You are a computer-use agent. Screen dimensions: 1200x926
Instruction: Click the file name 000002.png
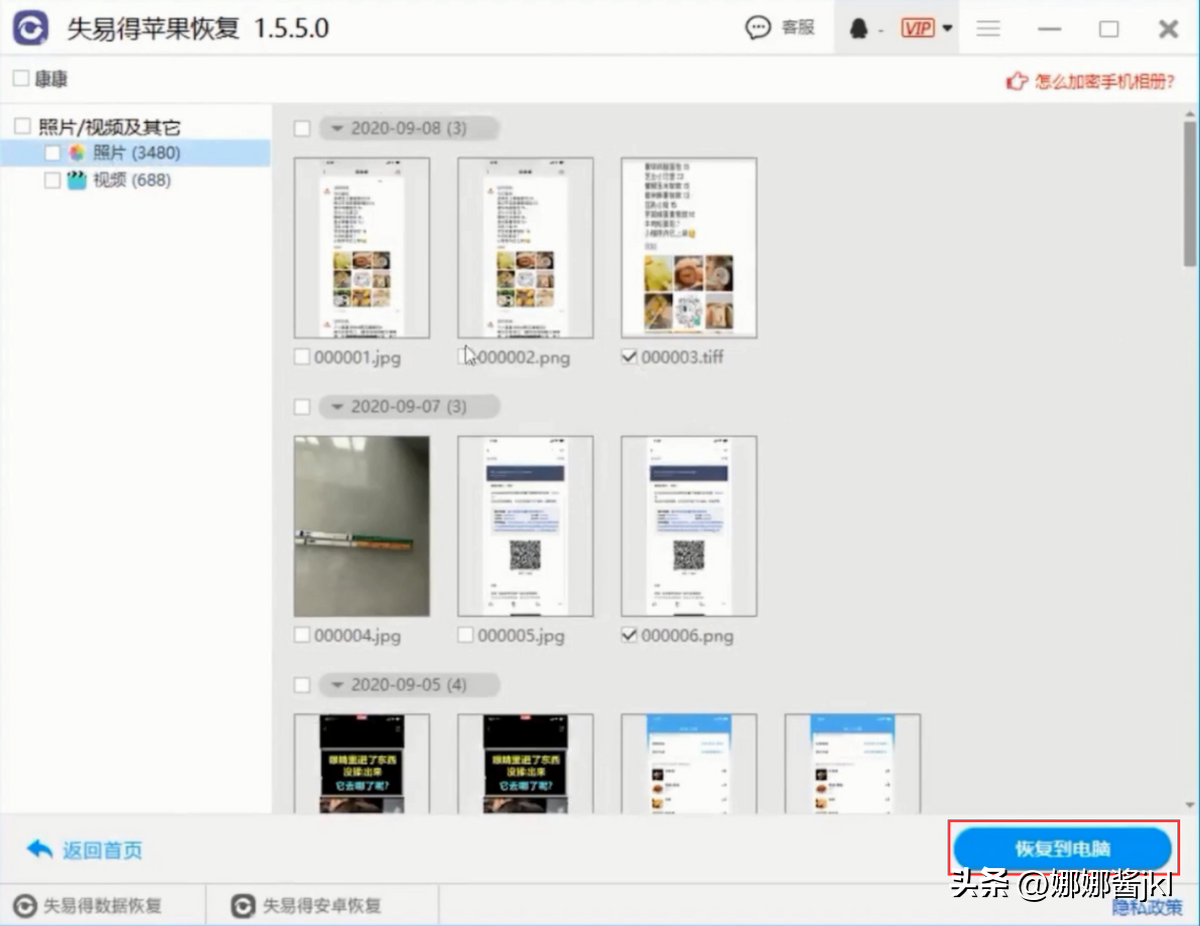524,357
